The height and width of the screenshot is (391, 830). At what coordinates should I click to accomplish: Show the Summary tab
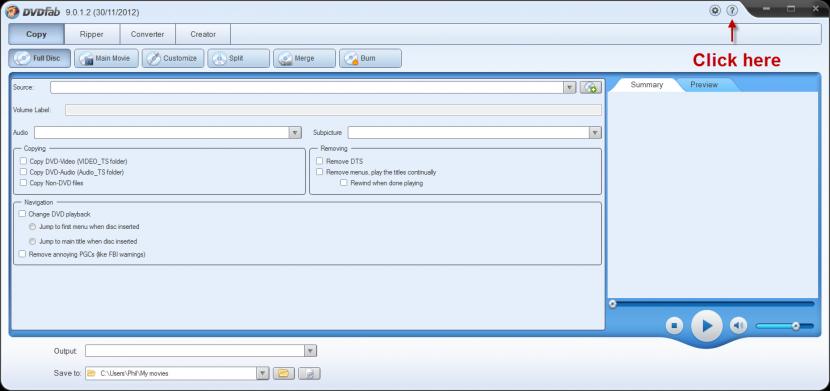pyautogui.click(x=646, y=85)
